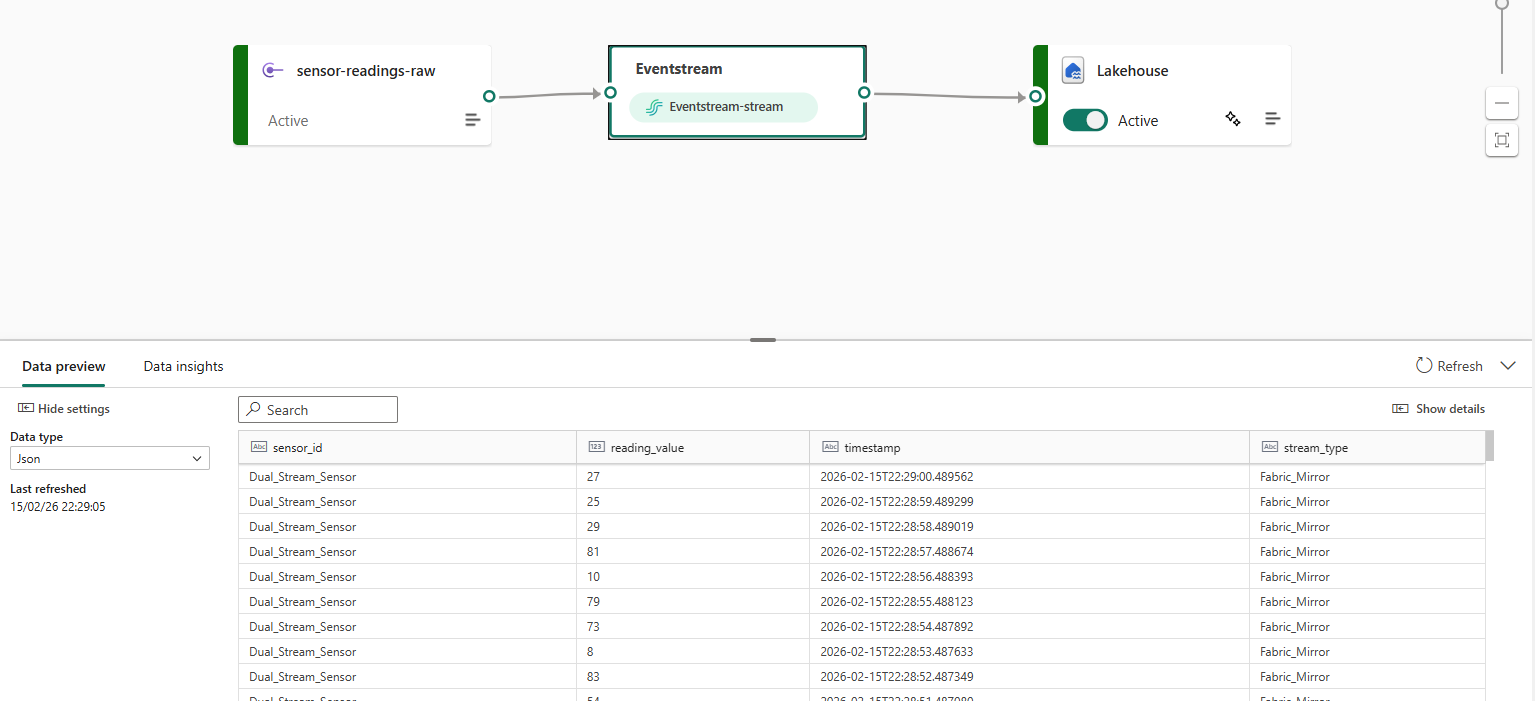Click the sensor-readings-raw source node icon
The height and width of the screenshot is (701, 1535).
click(x=272, y=70)
